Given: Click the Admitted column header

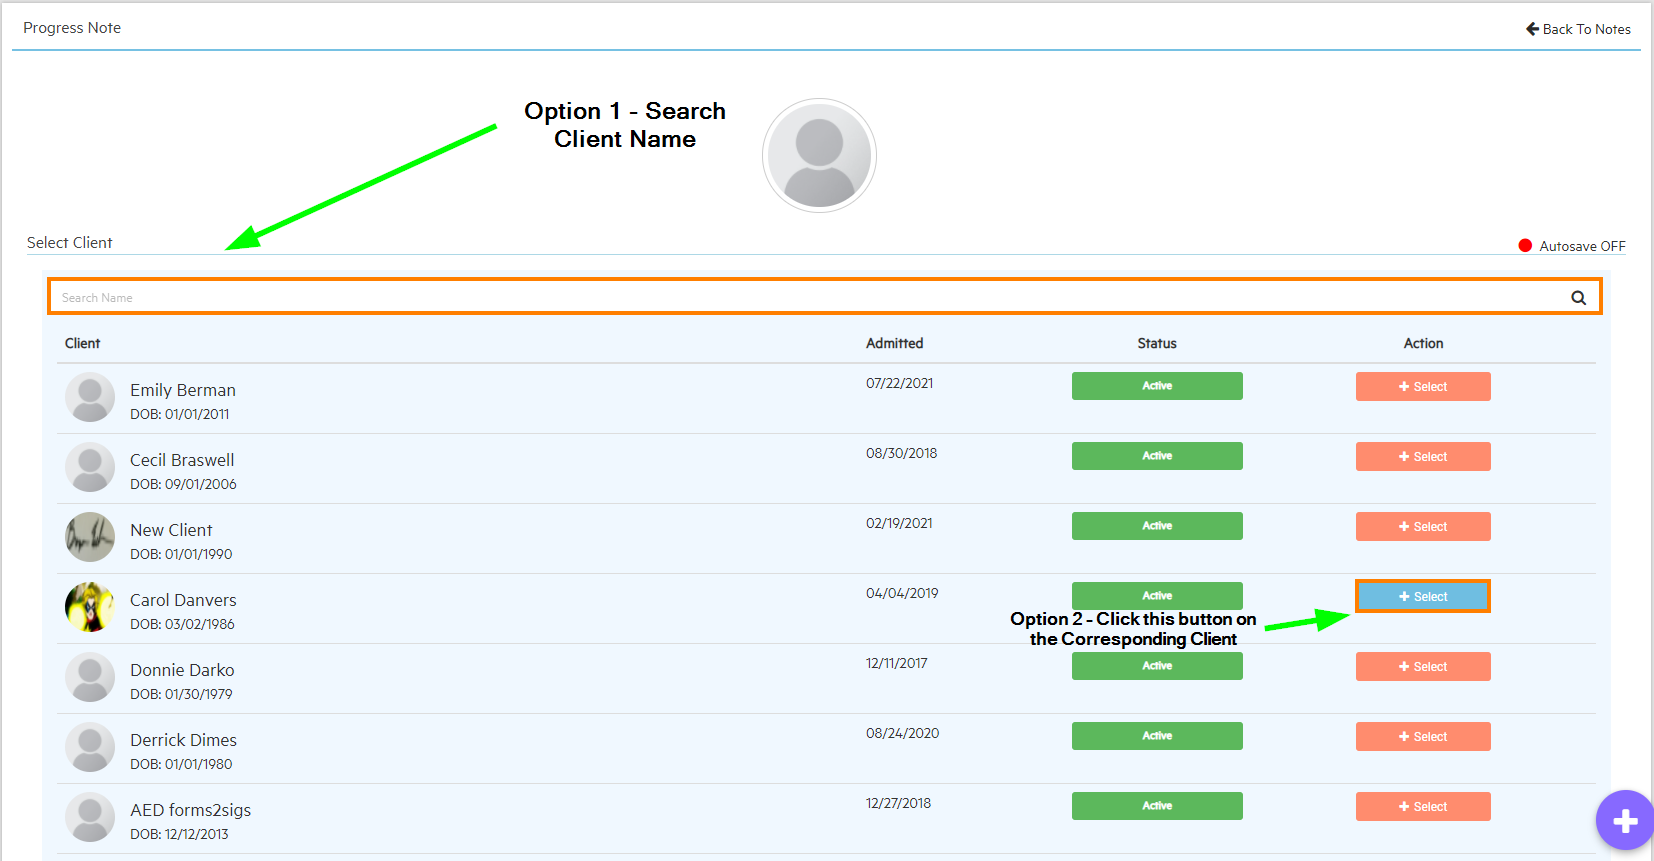Looking at the screenshot, I should pyautogui.click(x=894, y=343).
